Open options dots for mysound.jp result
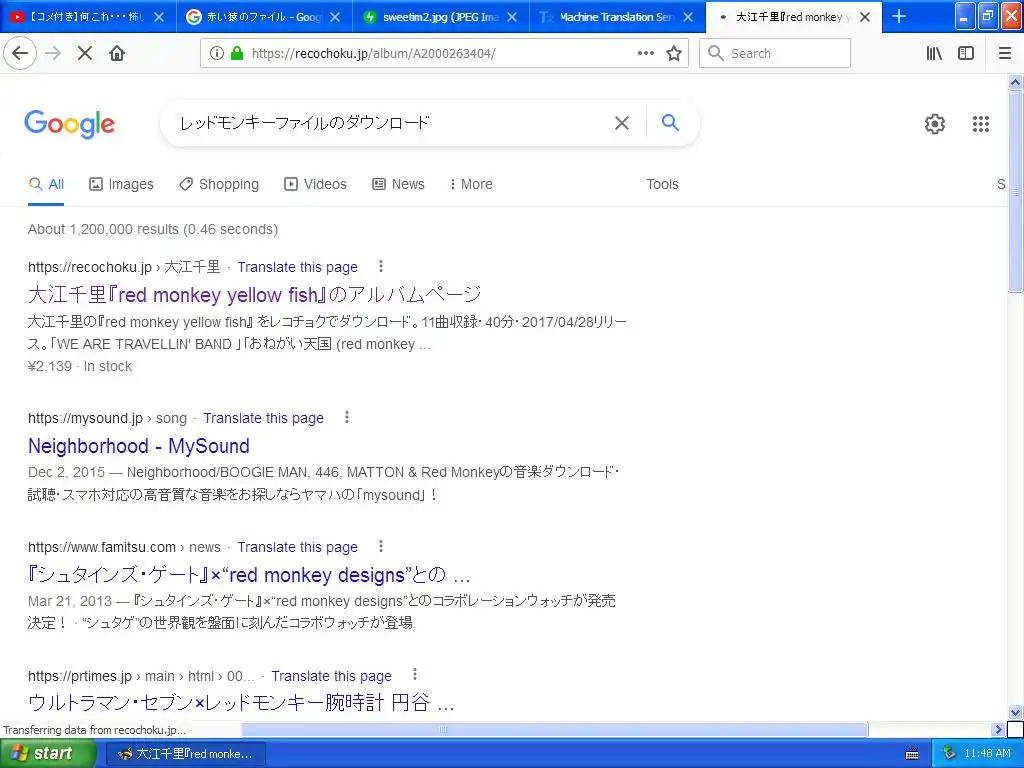Viewport: 1024px width, 768px height. pyautogui.click(x=347, y=417)
